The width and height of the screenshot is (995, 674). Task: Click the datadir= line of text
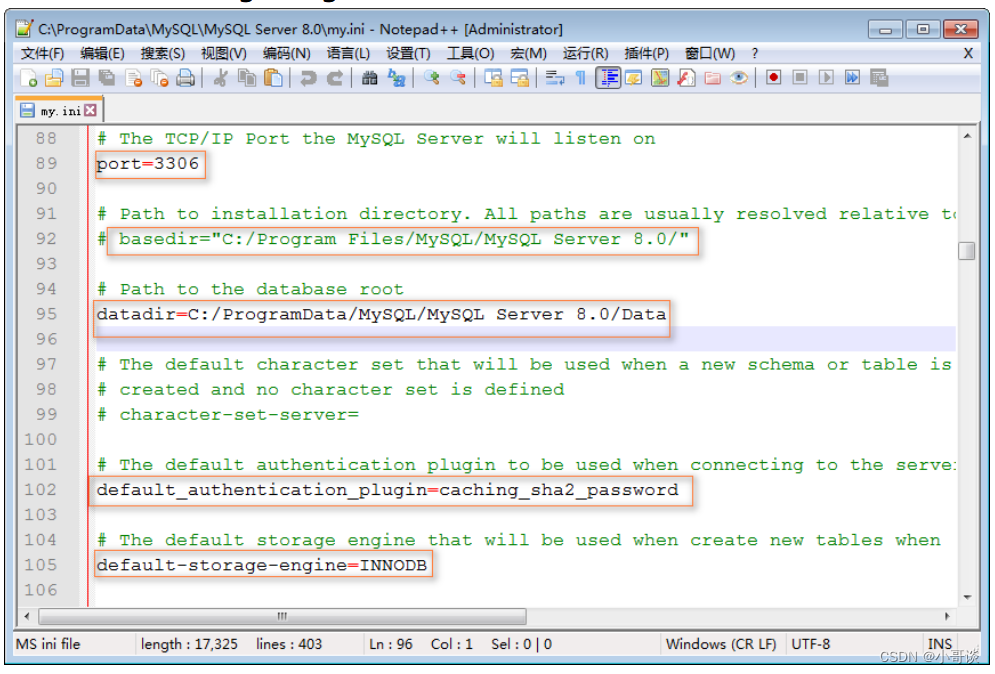pyautogui.click(x=381, y=314)
